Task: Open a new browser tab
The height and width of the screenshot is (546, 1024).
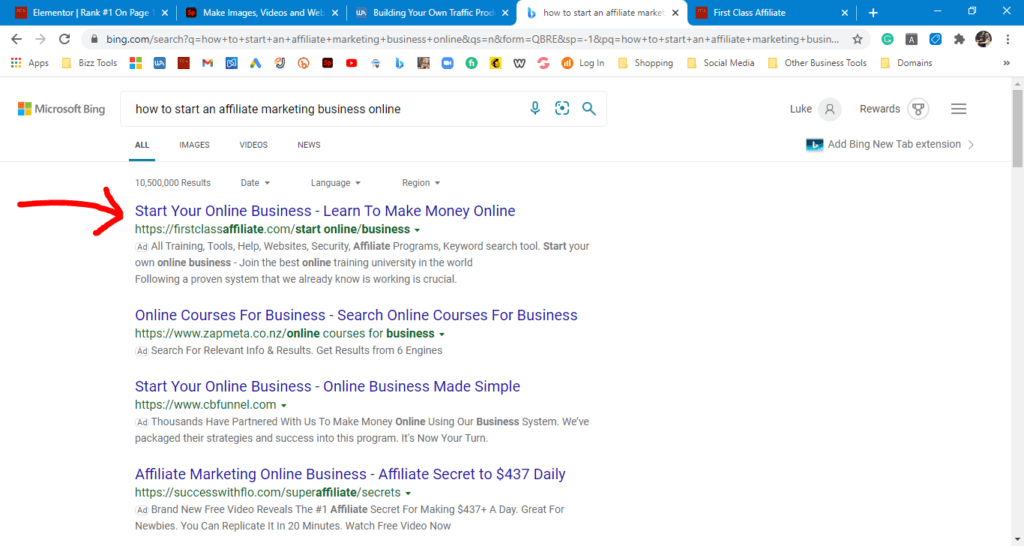Action: (x=873, y=12)
